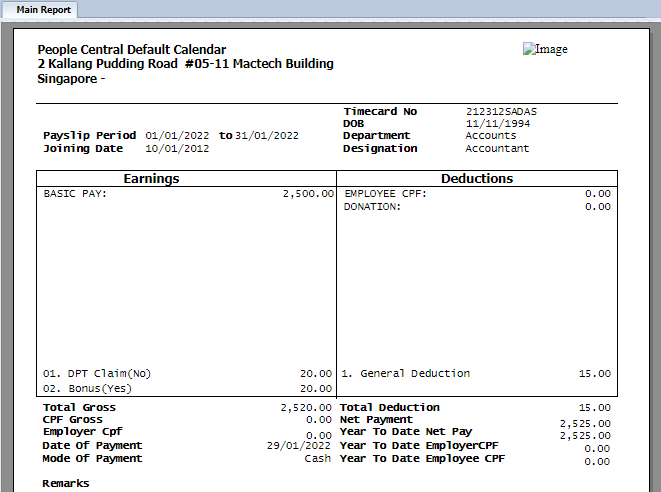Click the Designation value Accountant
This screenshot has width=661, height=492.
coord(497,148)
